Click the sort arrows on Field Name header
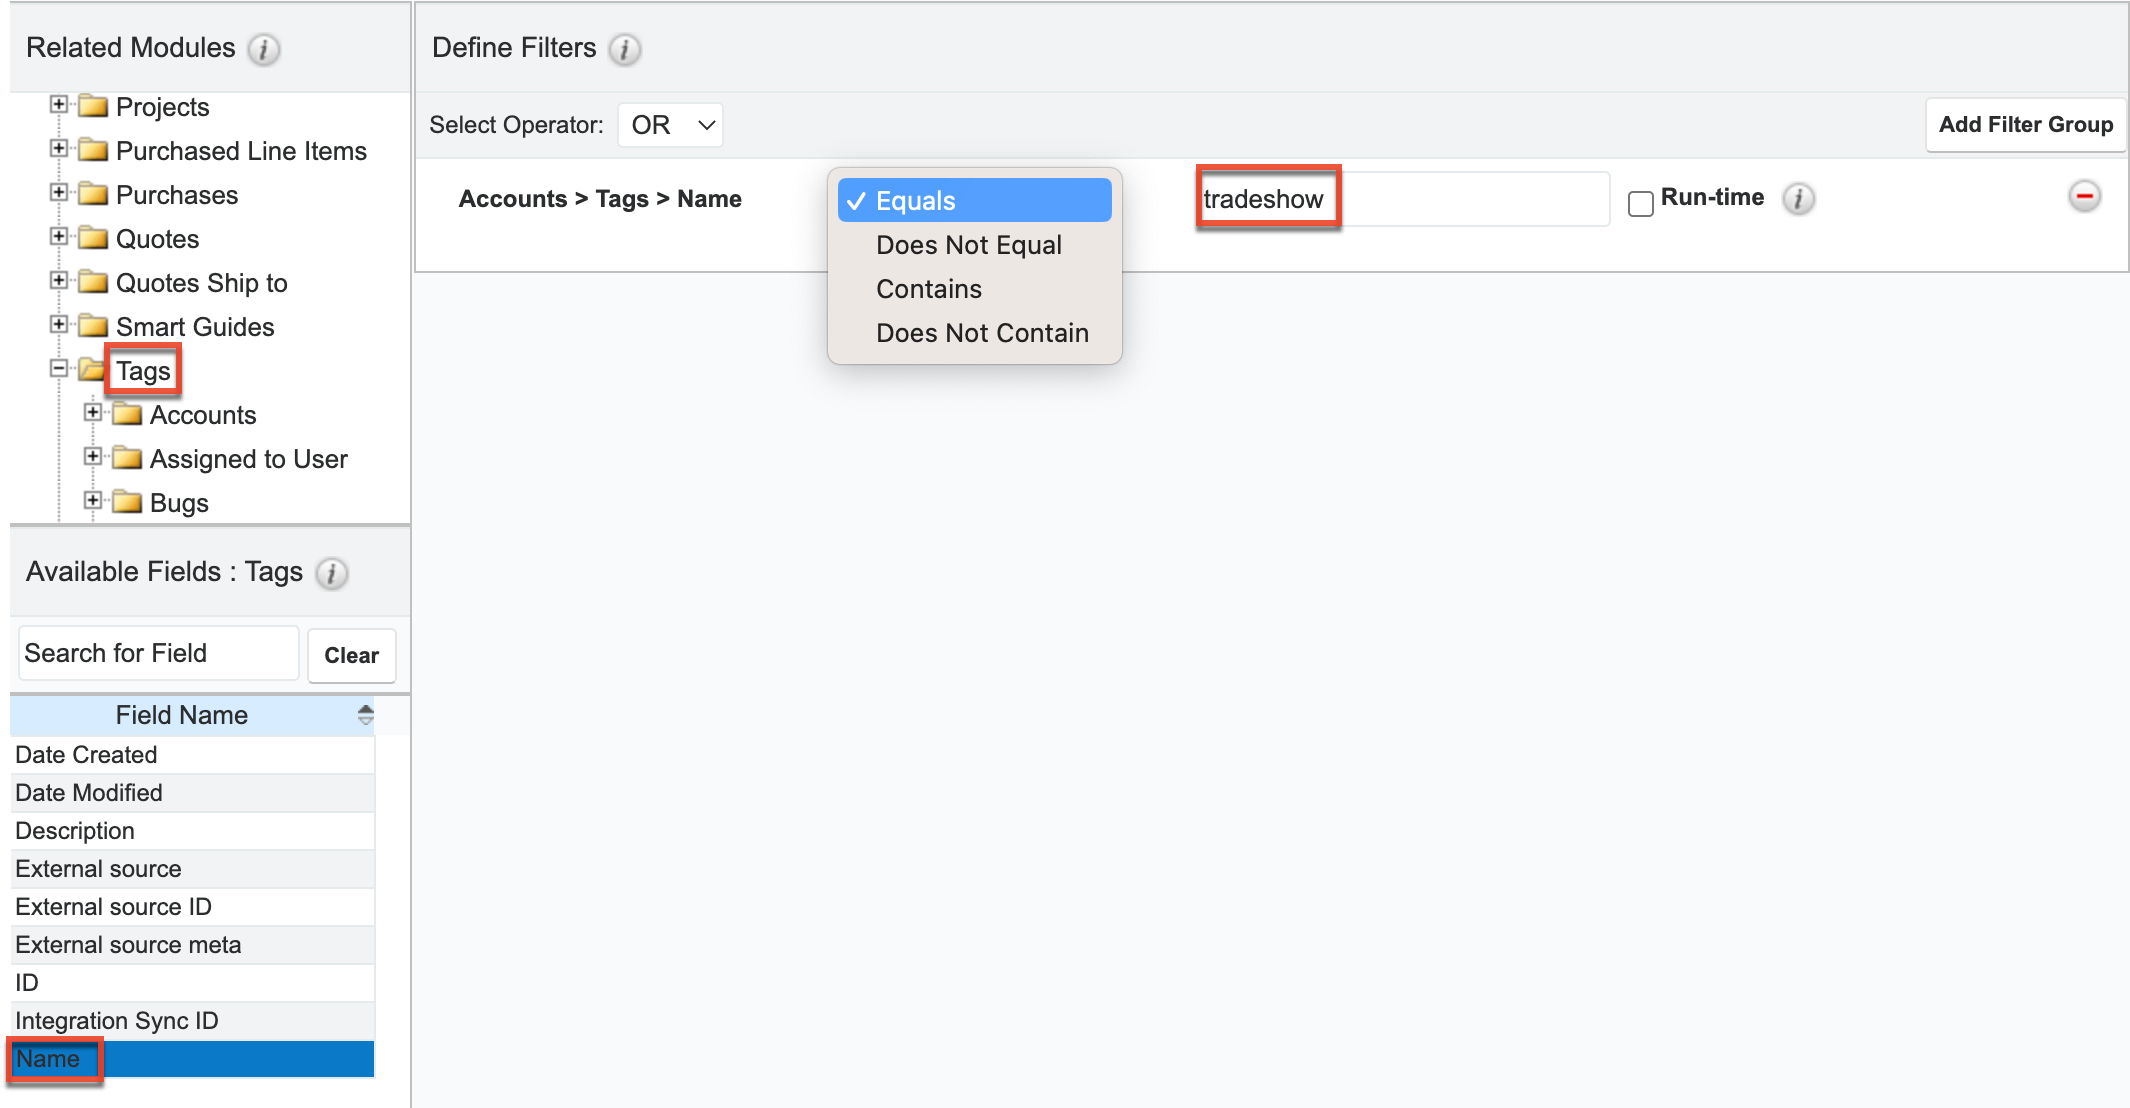 coord(364,715)
